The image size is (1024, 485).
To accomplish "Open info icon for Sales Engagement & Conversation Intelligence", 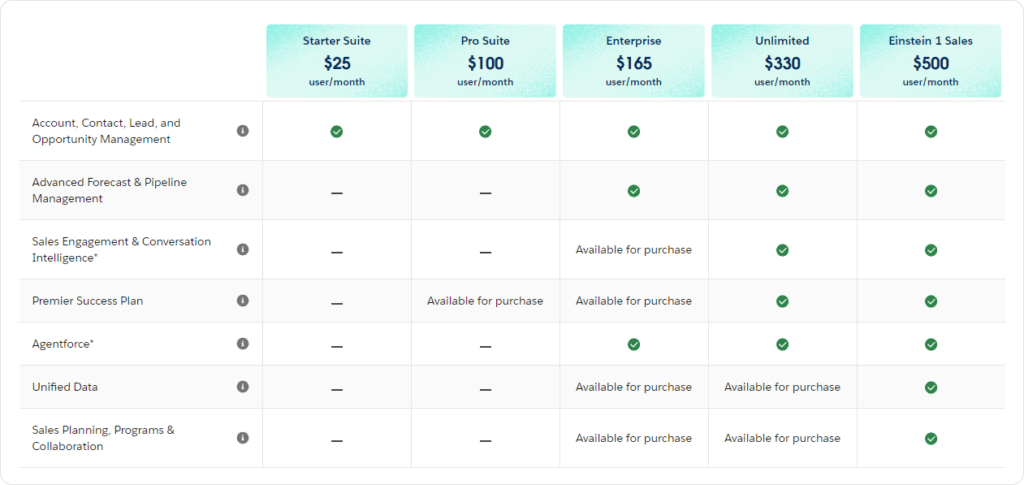I will 243,249.
